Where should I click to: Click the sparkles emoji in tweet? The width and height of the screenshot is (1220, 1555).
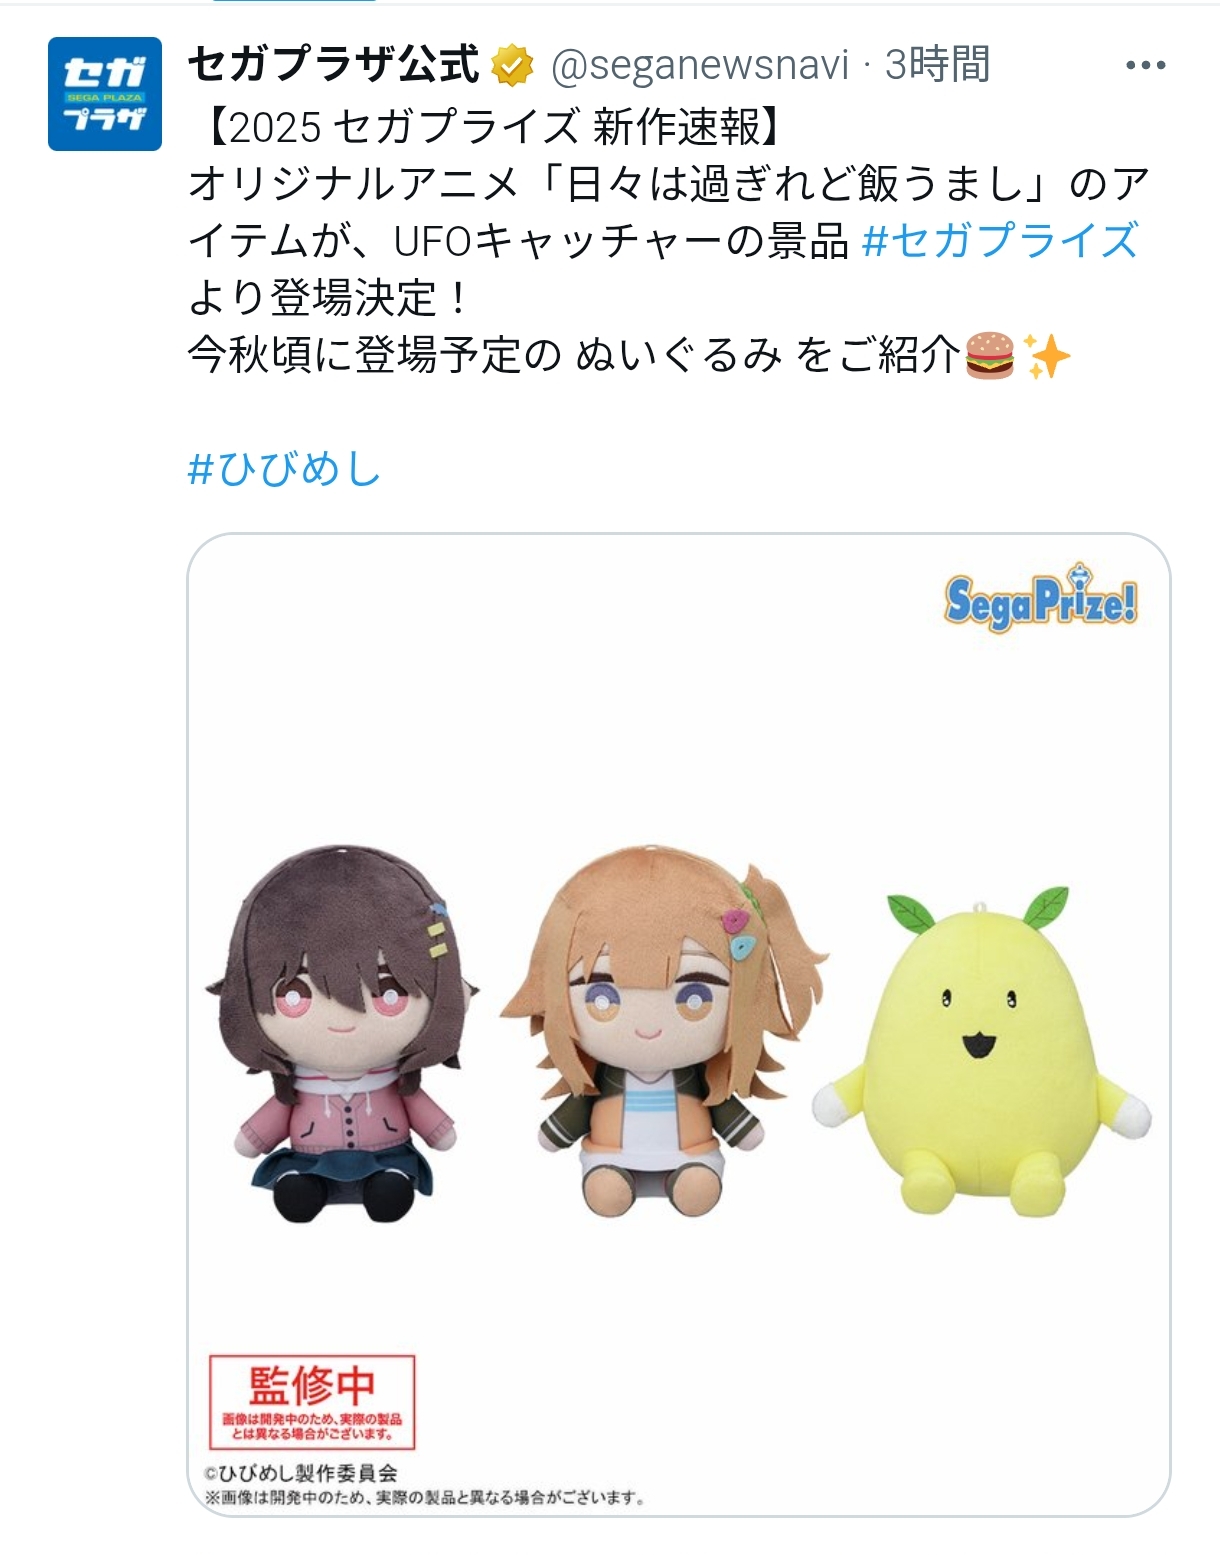pos(1046,355)
